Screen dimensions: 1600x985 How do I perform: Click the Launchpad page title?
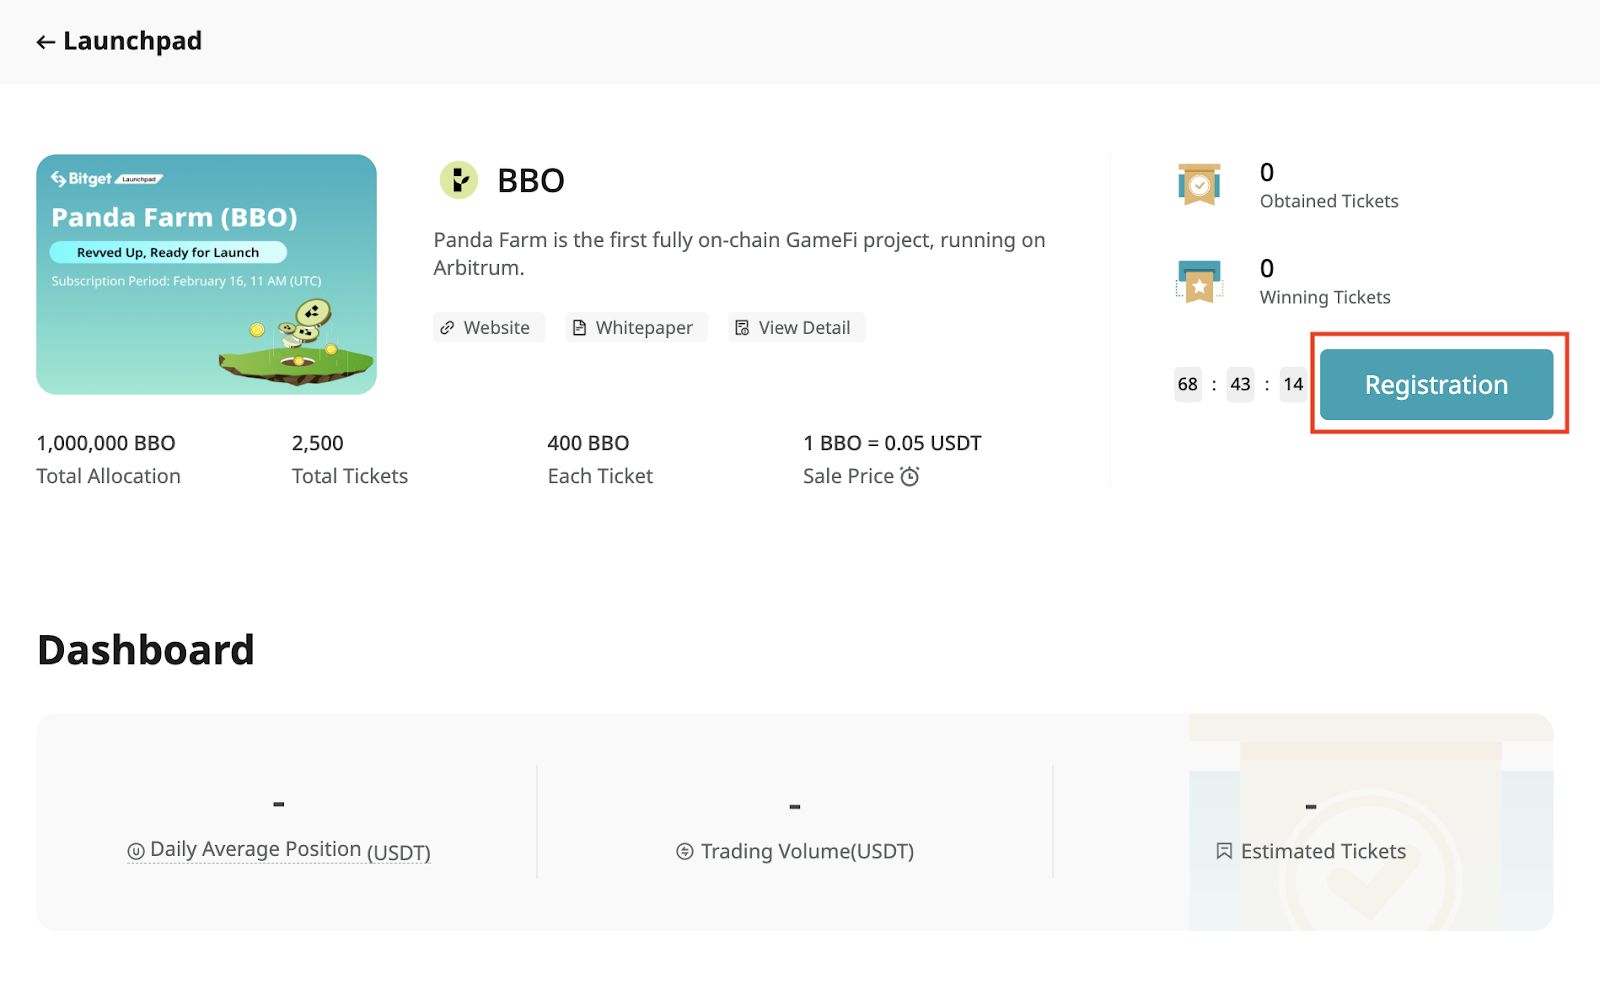pos(132,41)
